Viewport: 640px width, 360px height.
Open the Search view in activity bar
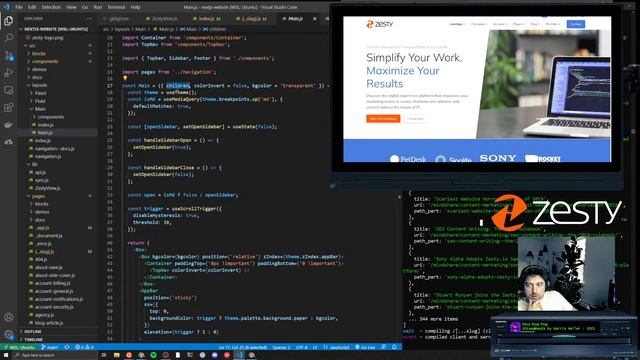pyautogui.click(x=8, y=38)
